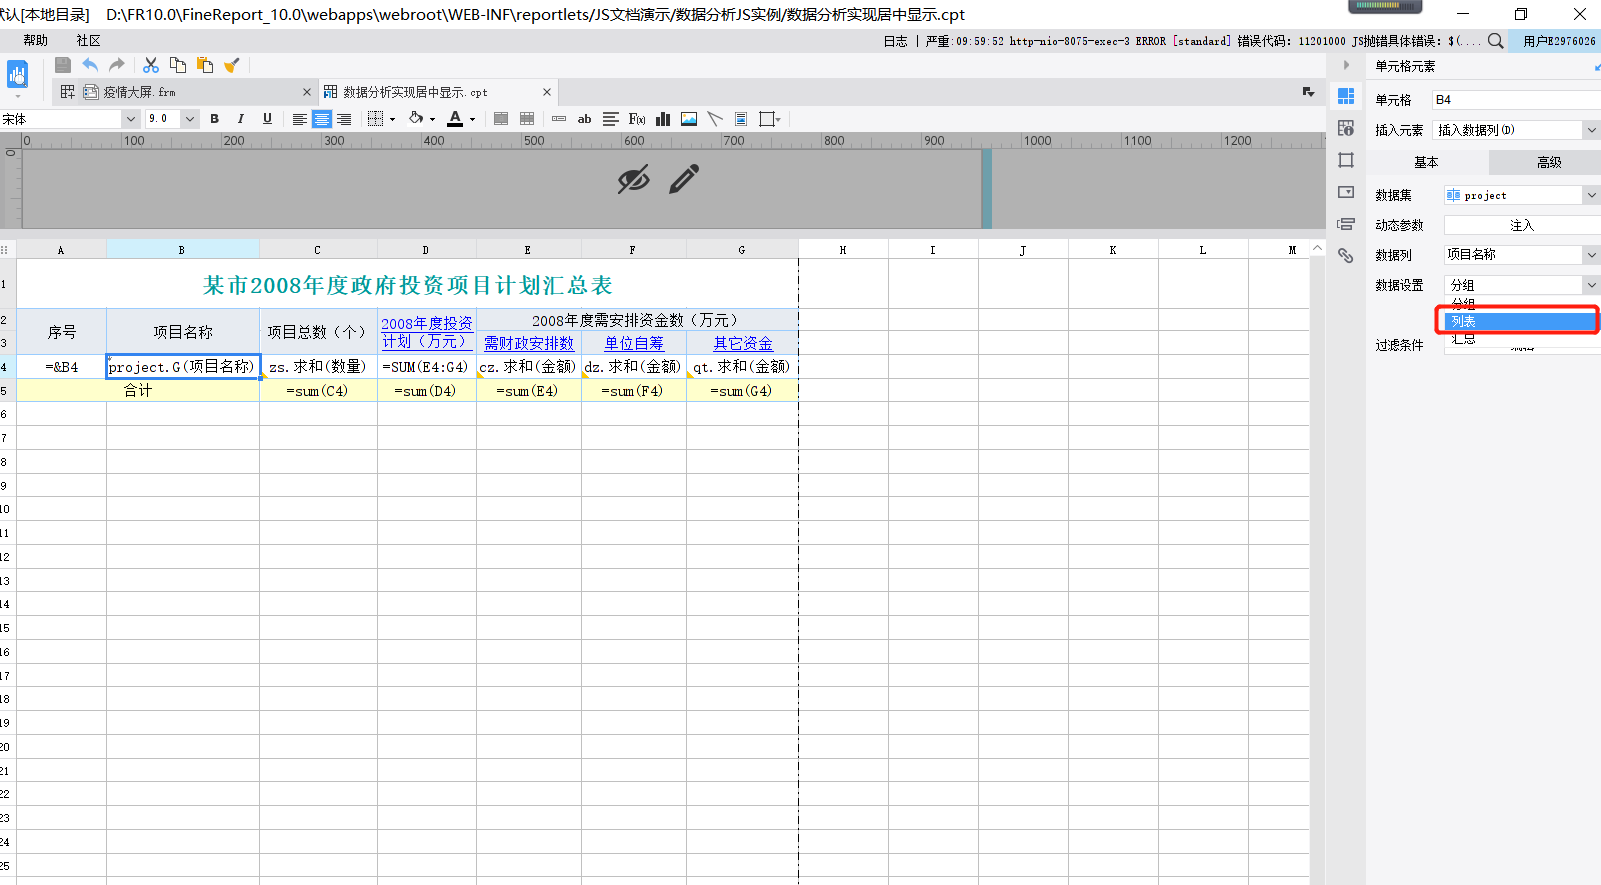Expand the 数据列 项目名称 dropdown
This screenshot has height=885, width=1601.
tap(1591, 255)
